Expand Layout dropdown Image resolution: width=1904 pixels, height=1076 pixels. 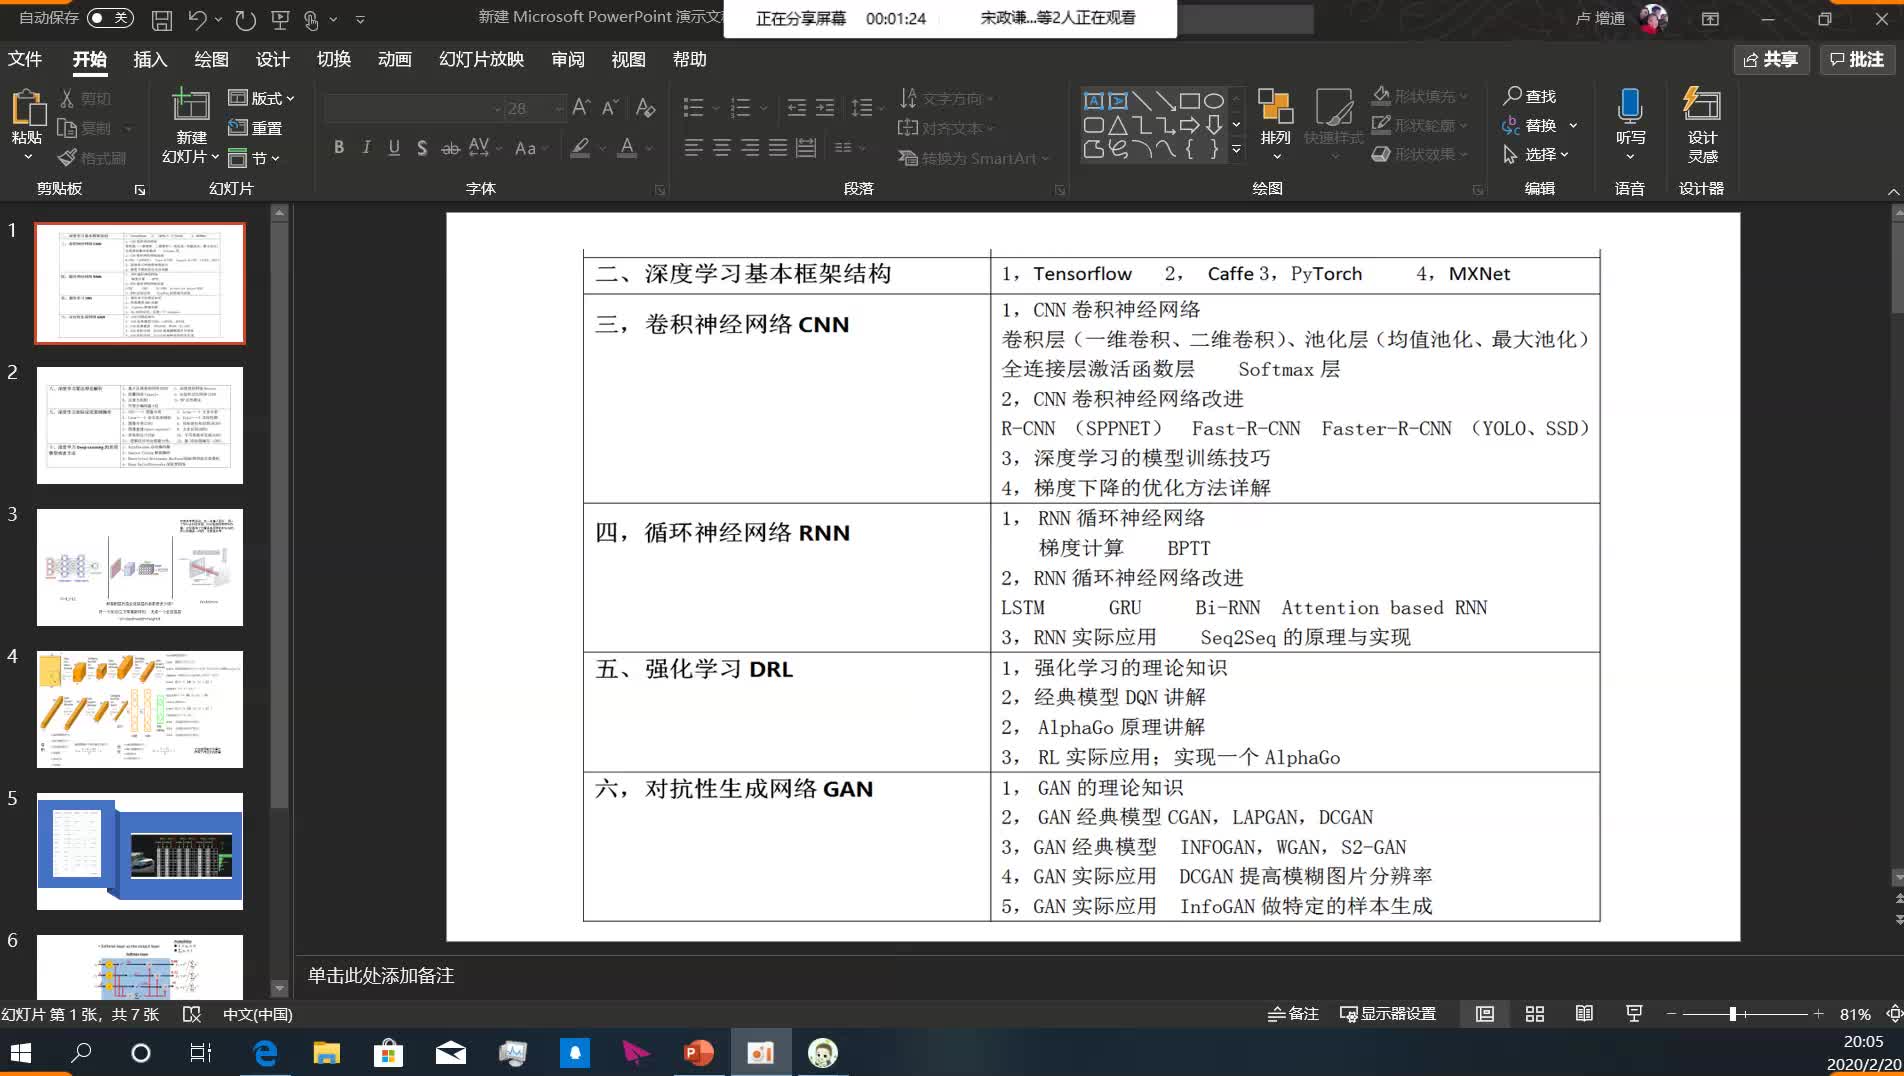pyautogui.click(x=262, y=98)
